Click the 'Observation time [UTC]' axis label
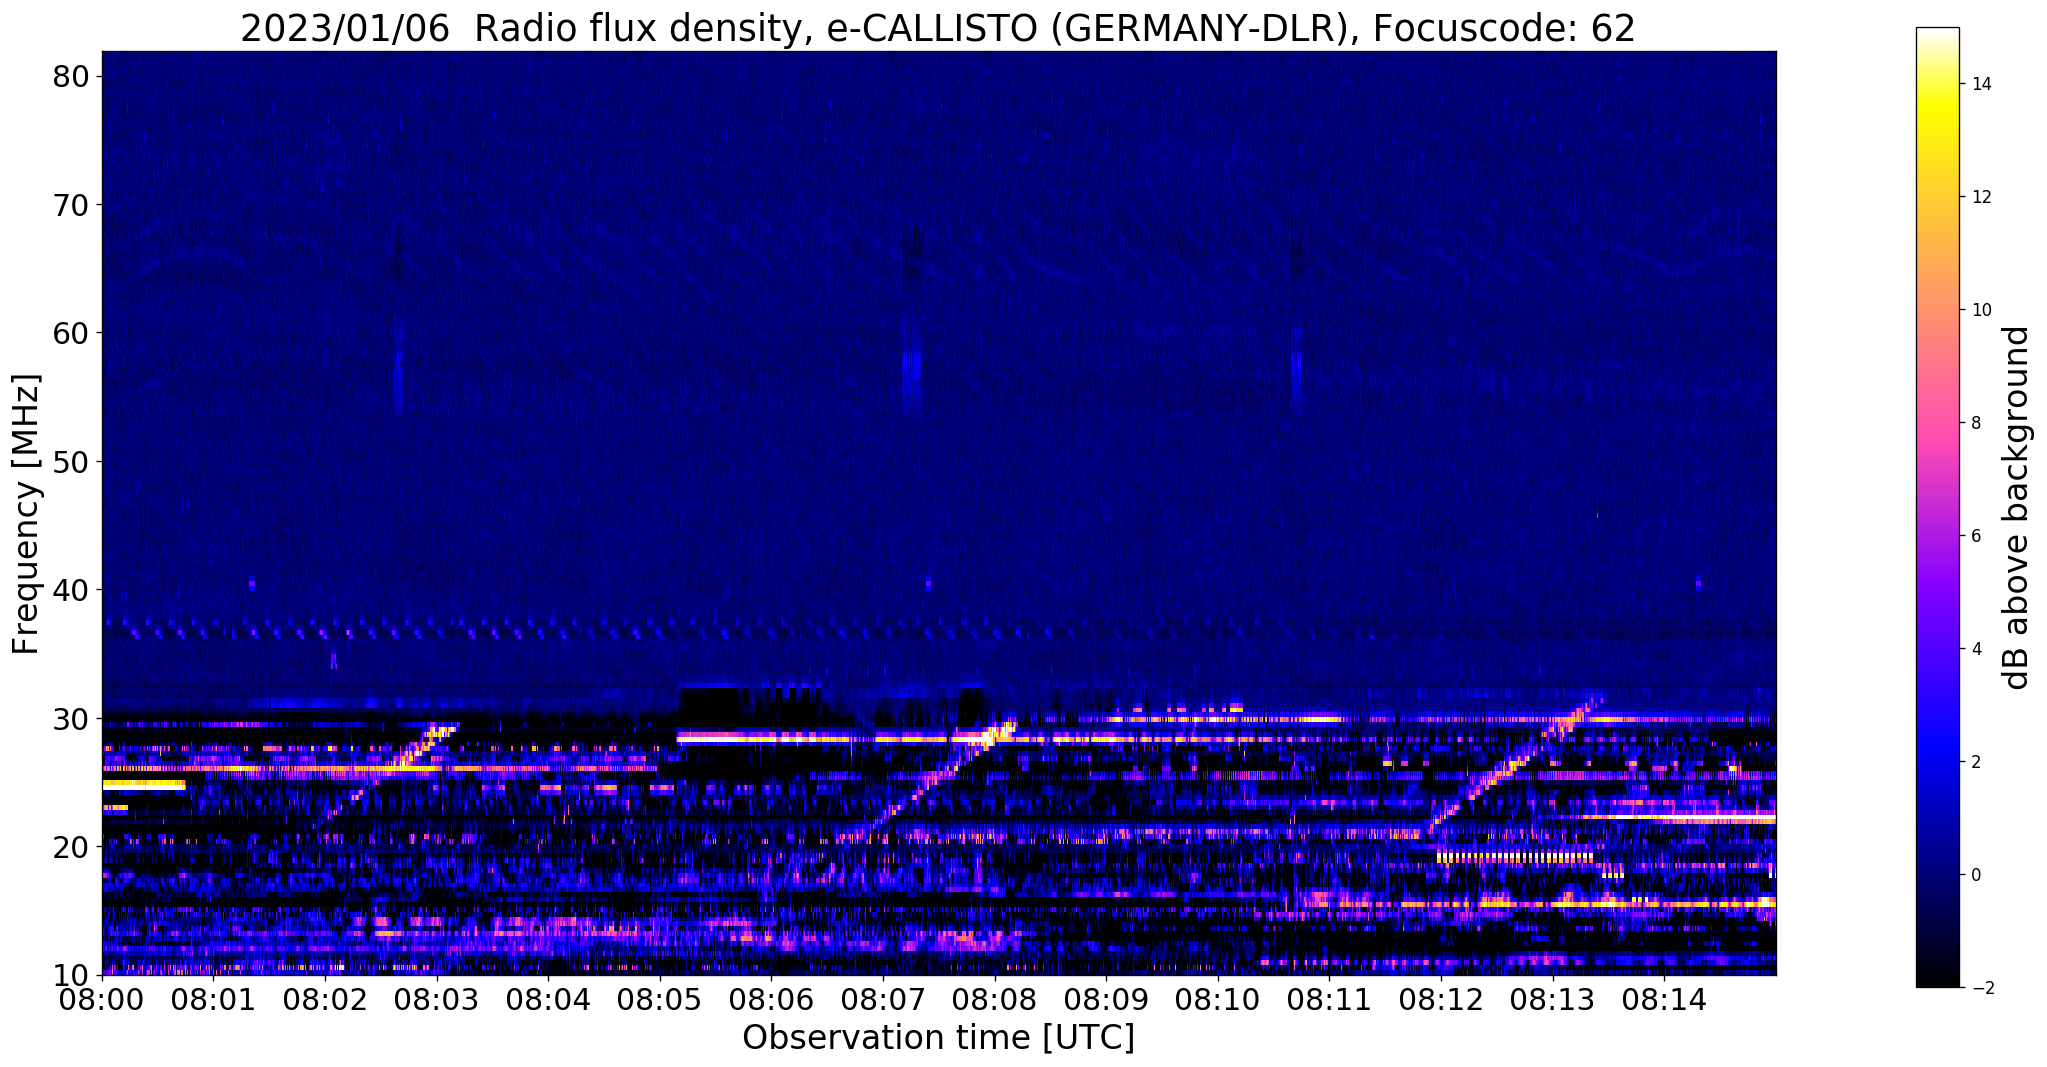Screen dimensions: 2047x1067 point(938,1037)
